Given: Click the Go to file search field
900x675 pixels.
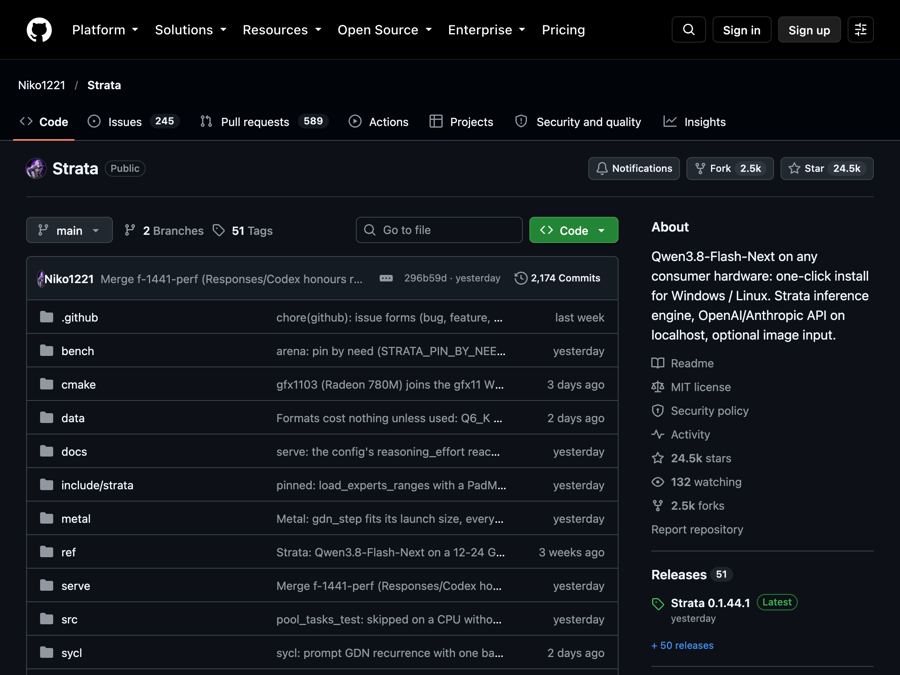Looking at the screenshot, I should click(439, 230).
